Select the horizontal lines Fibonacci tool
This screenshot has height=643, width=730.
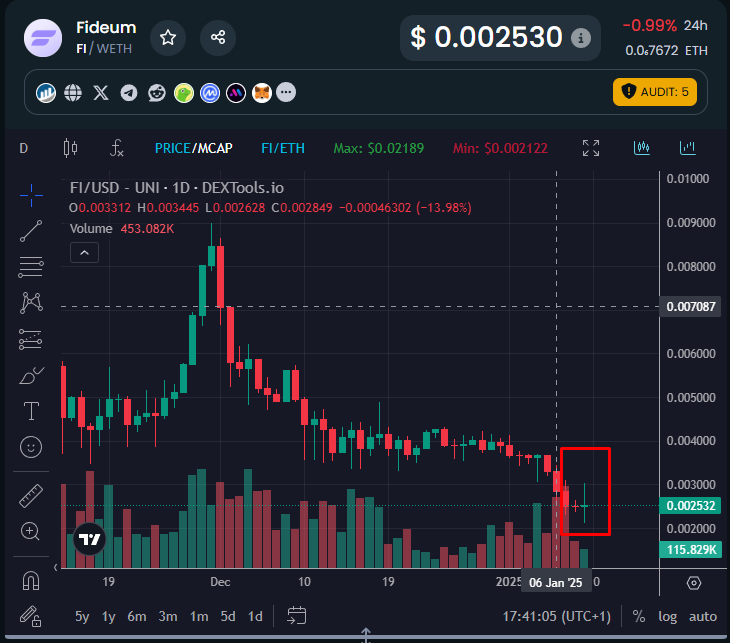[x=31, y=267]
